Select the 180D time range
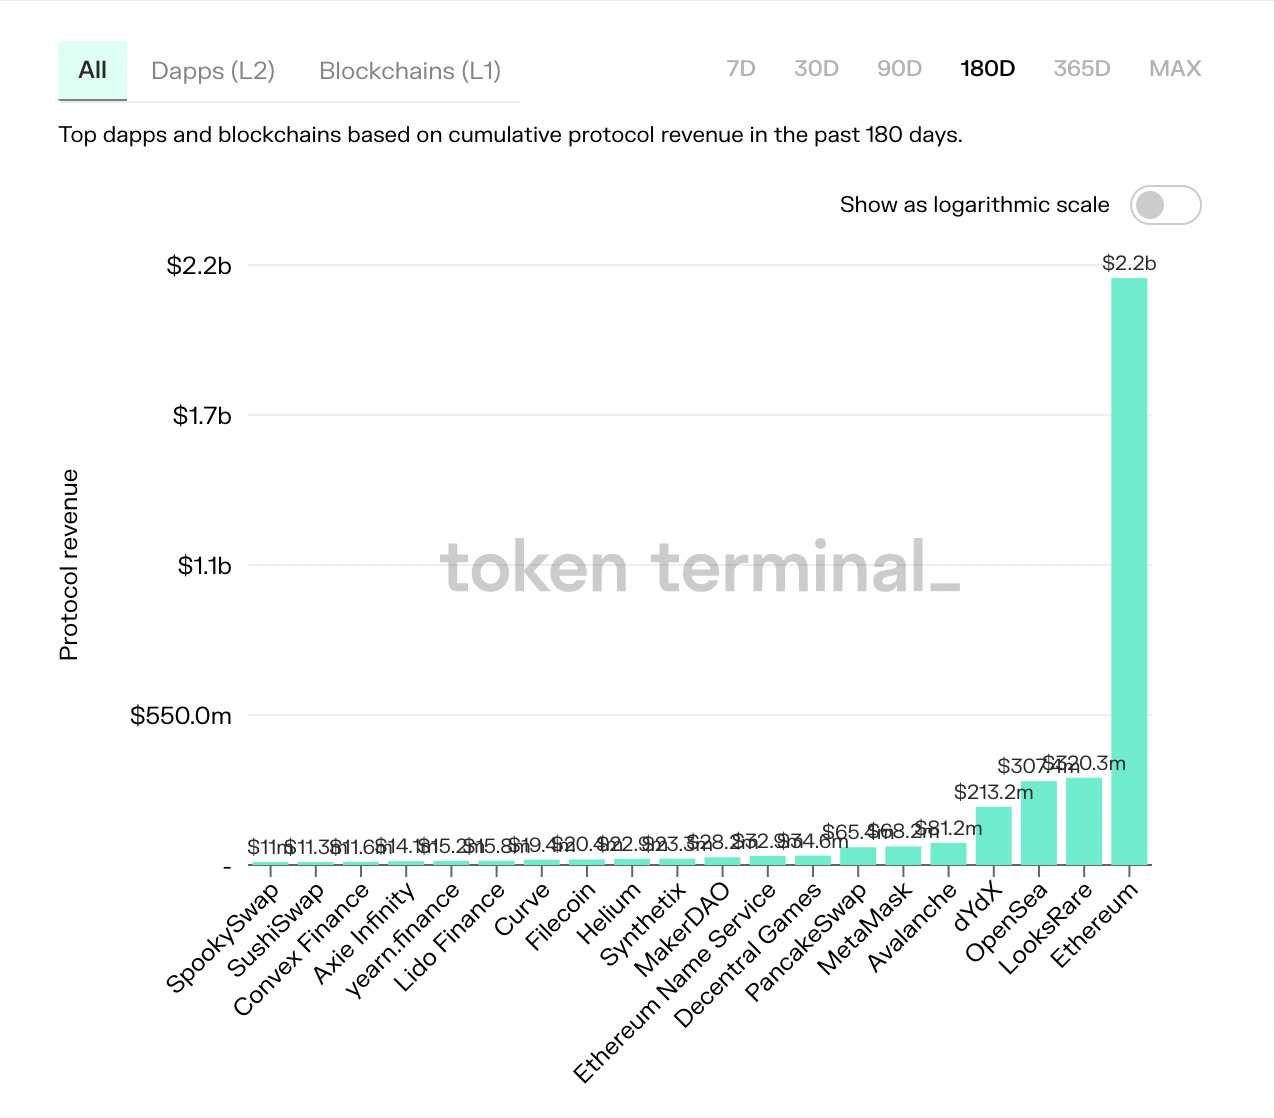 coord(987,68)
